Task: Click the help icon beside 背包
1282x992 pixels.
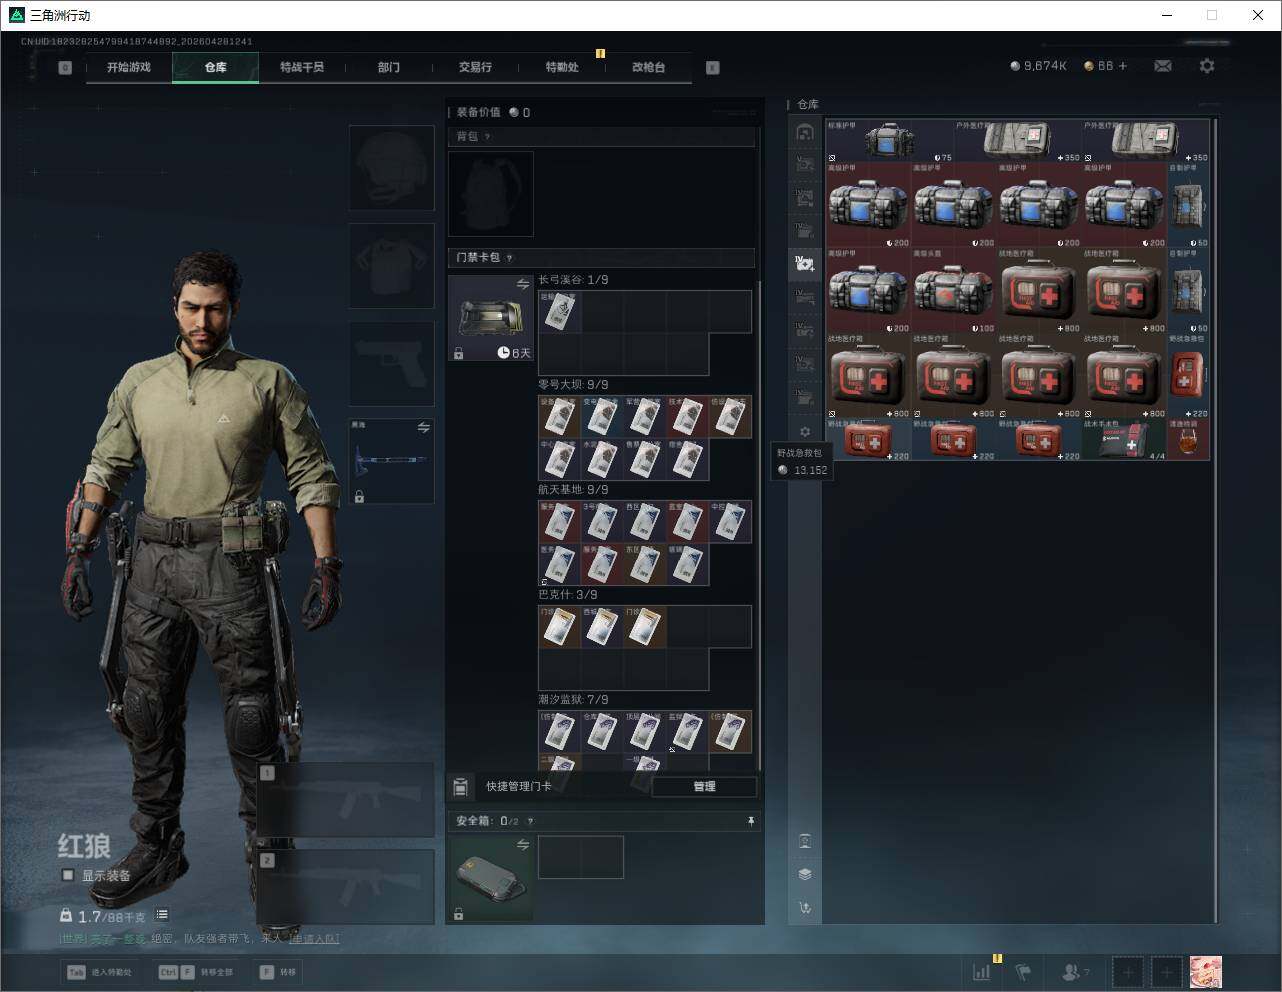Action: [488, 137]
